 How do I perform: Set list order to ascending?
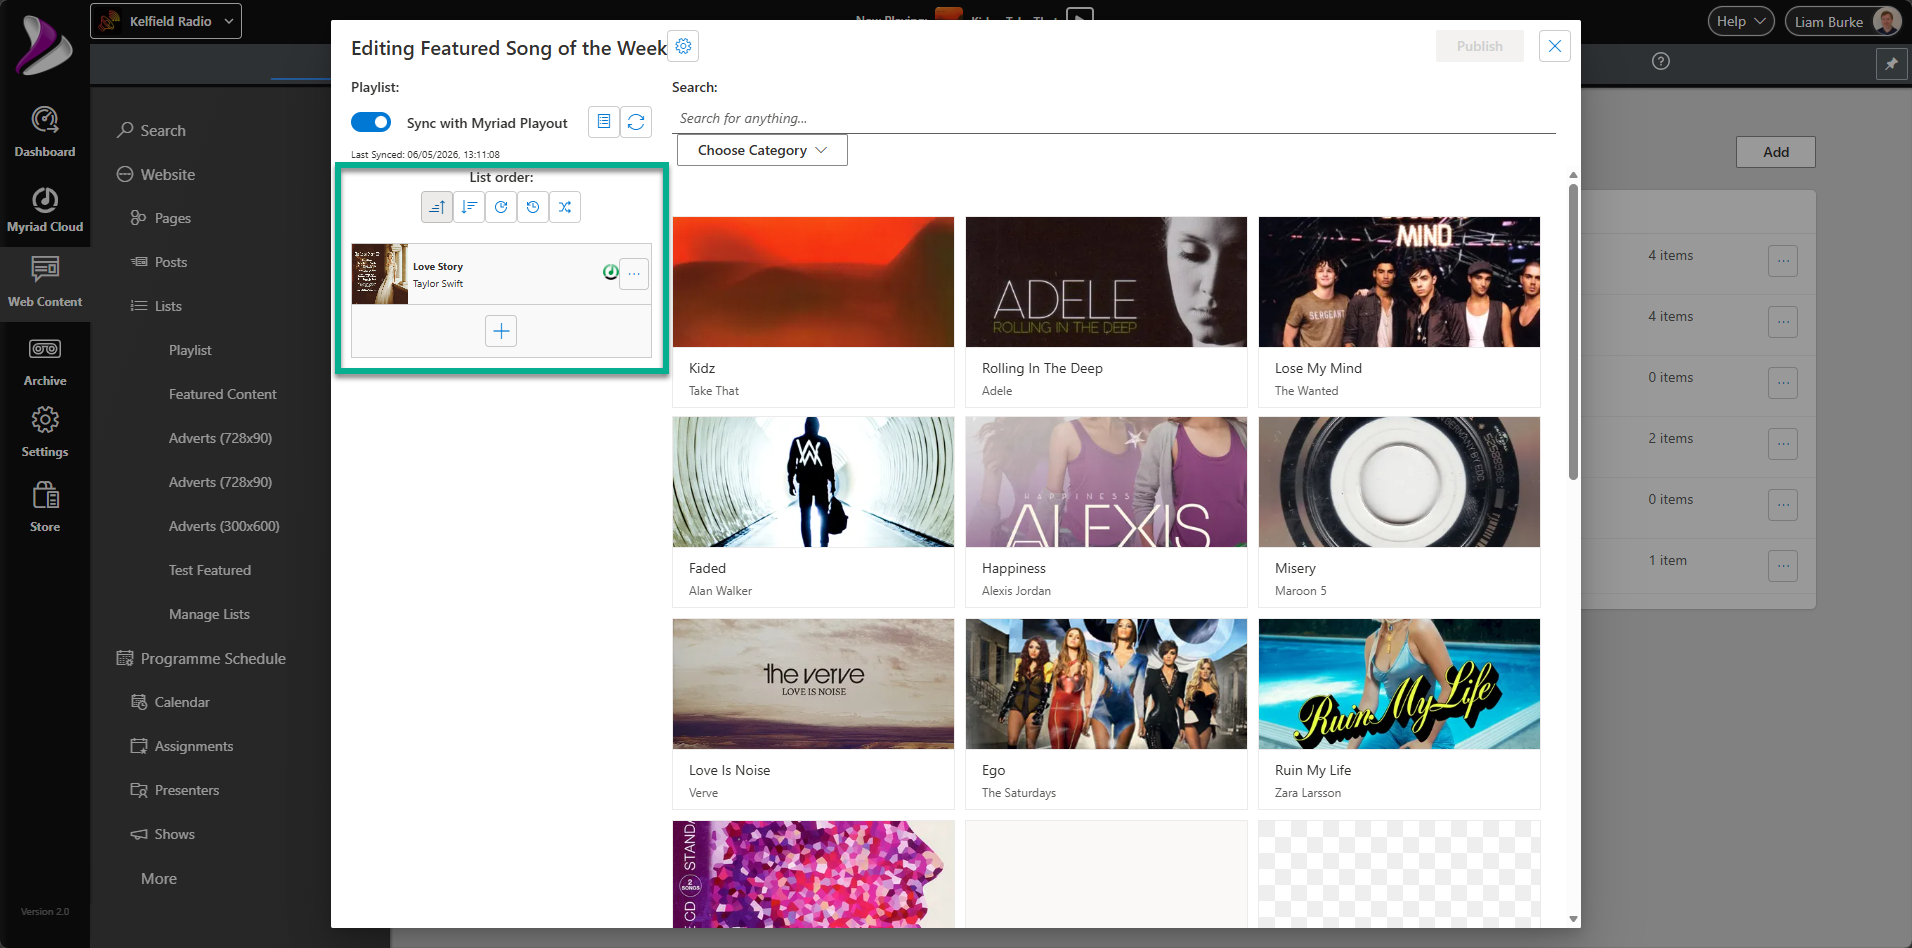coord(437,207)
